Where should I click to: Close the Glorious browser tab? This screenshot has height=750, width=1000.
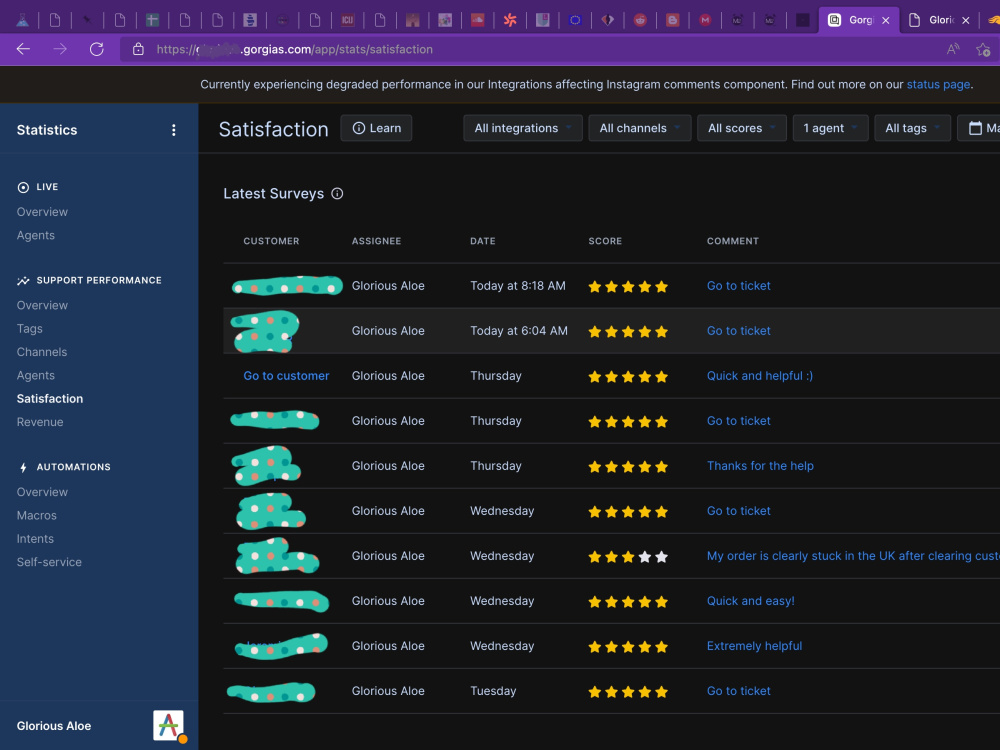(x=966, y=20)
